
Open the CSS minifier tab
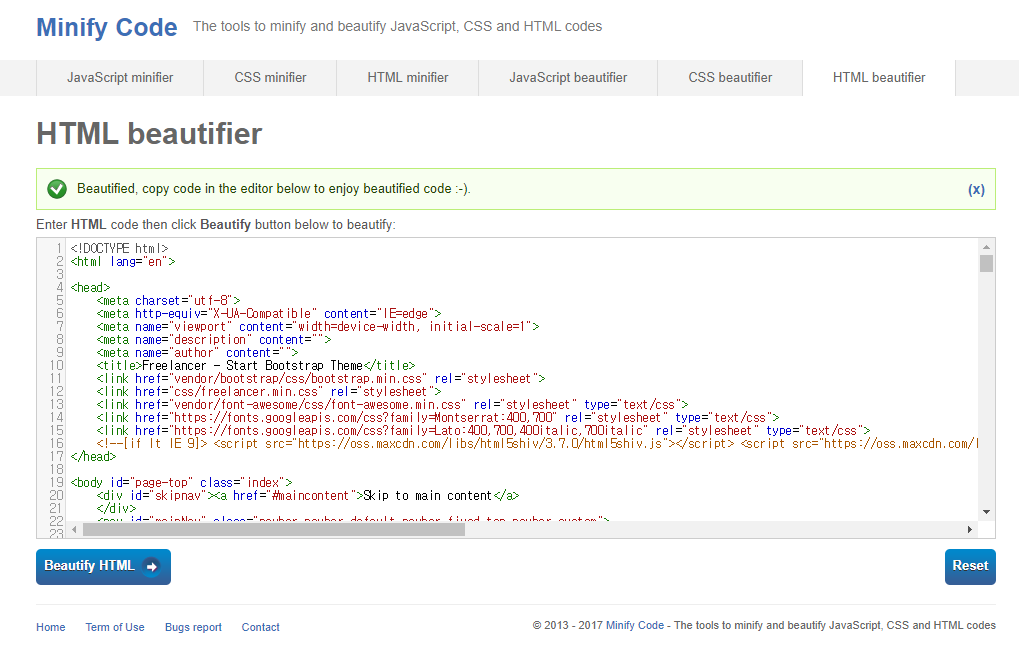(x=270, y=78)
